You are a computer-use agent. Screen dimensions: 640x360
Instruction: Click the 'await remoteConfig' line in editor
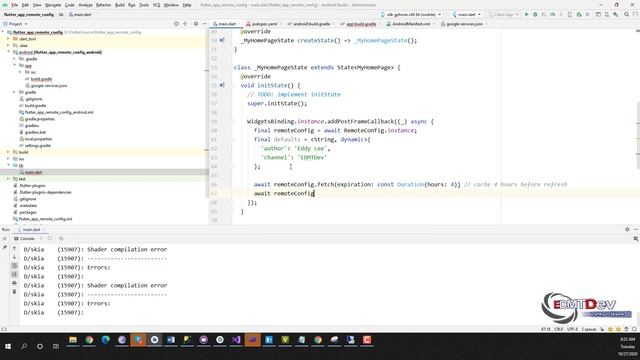pyautogui.click(x=284, y=193)
